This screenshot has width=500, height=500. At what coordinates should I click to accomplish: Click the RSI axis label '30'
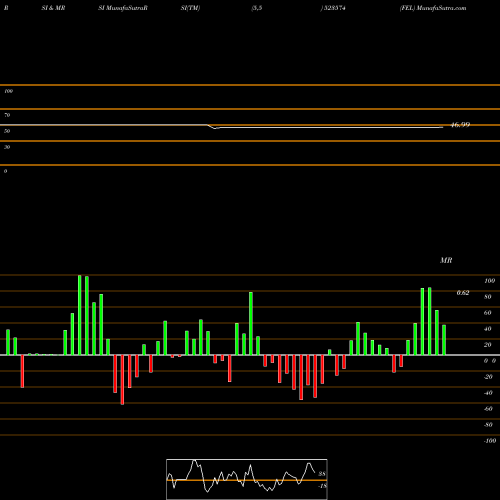[x=7, y=147]
